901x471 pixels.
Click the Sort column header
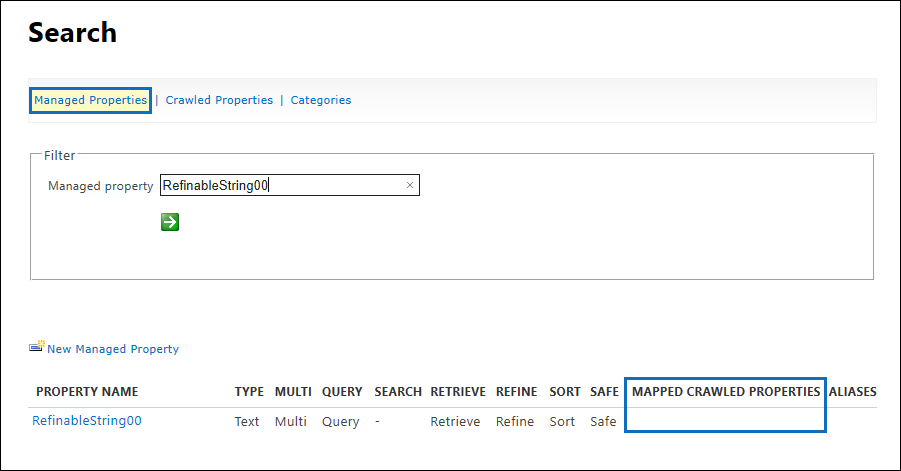coord(565,392)
